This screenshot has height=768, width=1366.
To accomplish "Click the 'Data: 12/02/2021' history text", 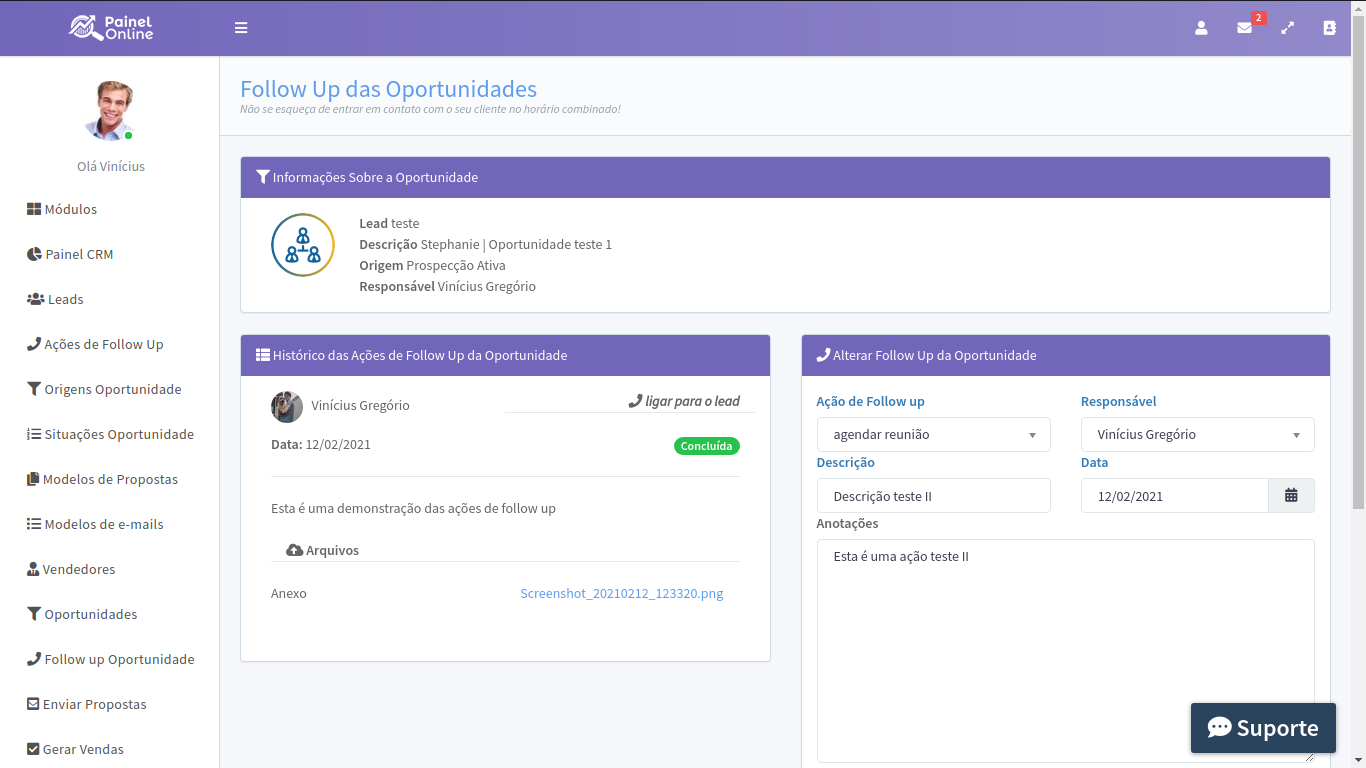I will click(321, 444).
